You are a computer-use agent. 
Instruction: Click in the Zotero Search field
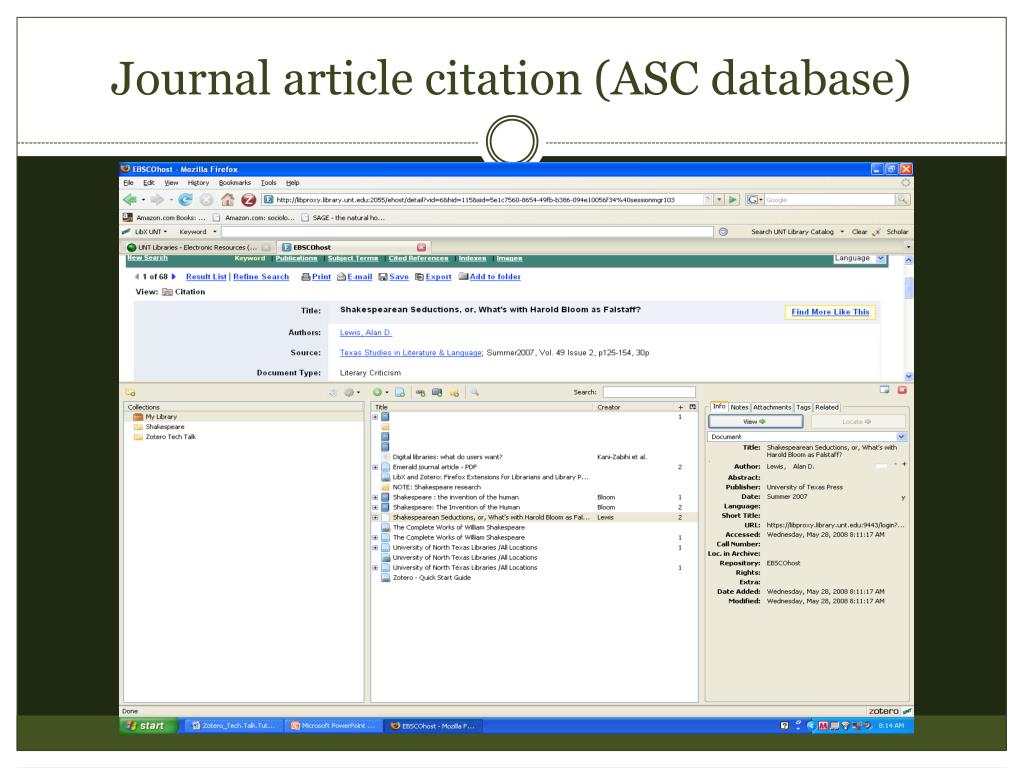coord(648,392)
